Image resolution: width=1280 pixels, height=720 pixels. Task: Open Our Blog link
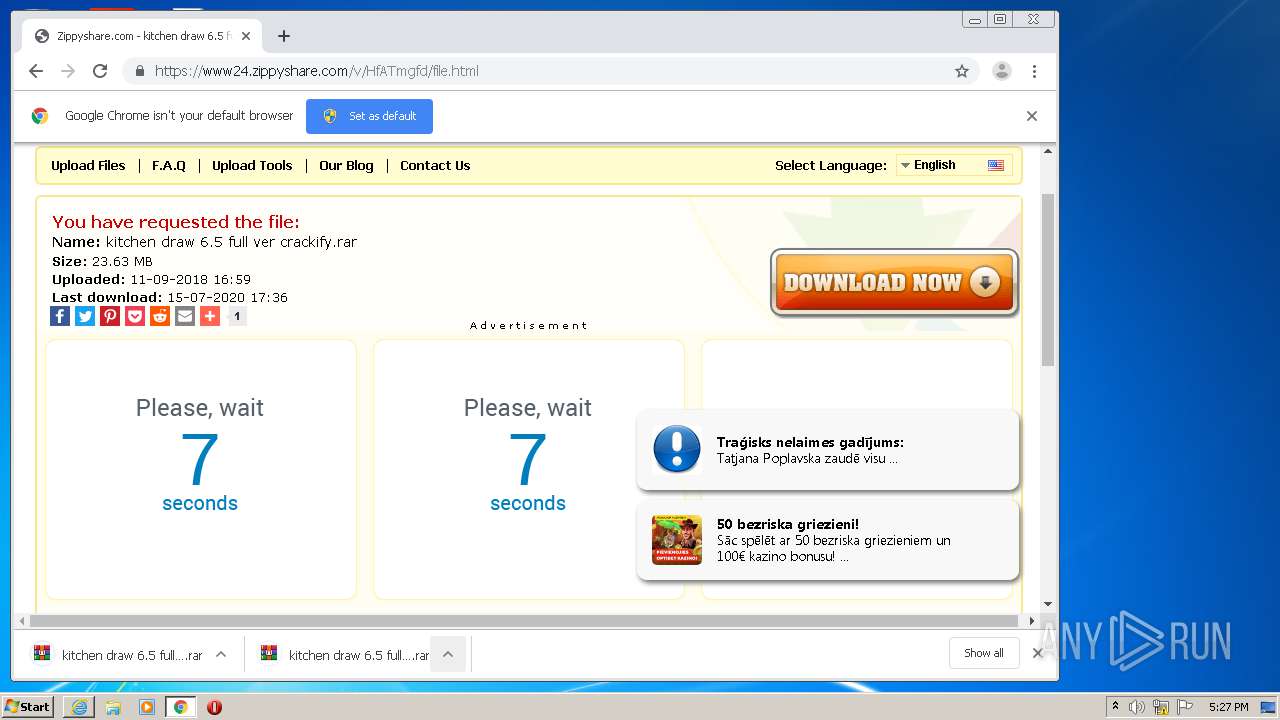point(346,166)
